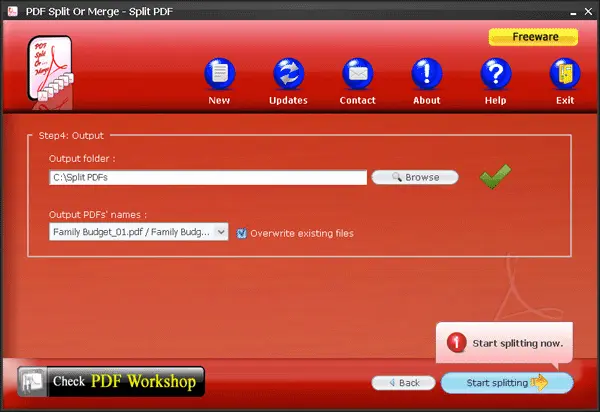Go Back to the previous step
600x412 pixels.
pos(403,383)
